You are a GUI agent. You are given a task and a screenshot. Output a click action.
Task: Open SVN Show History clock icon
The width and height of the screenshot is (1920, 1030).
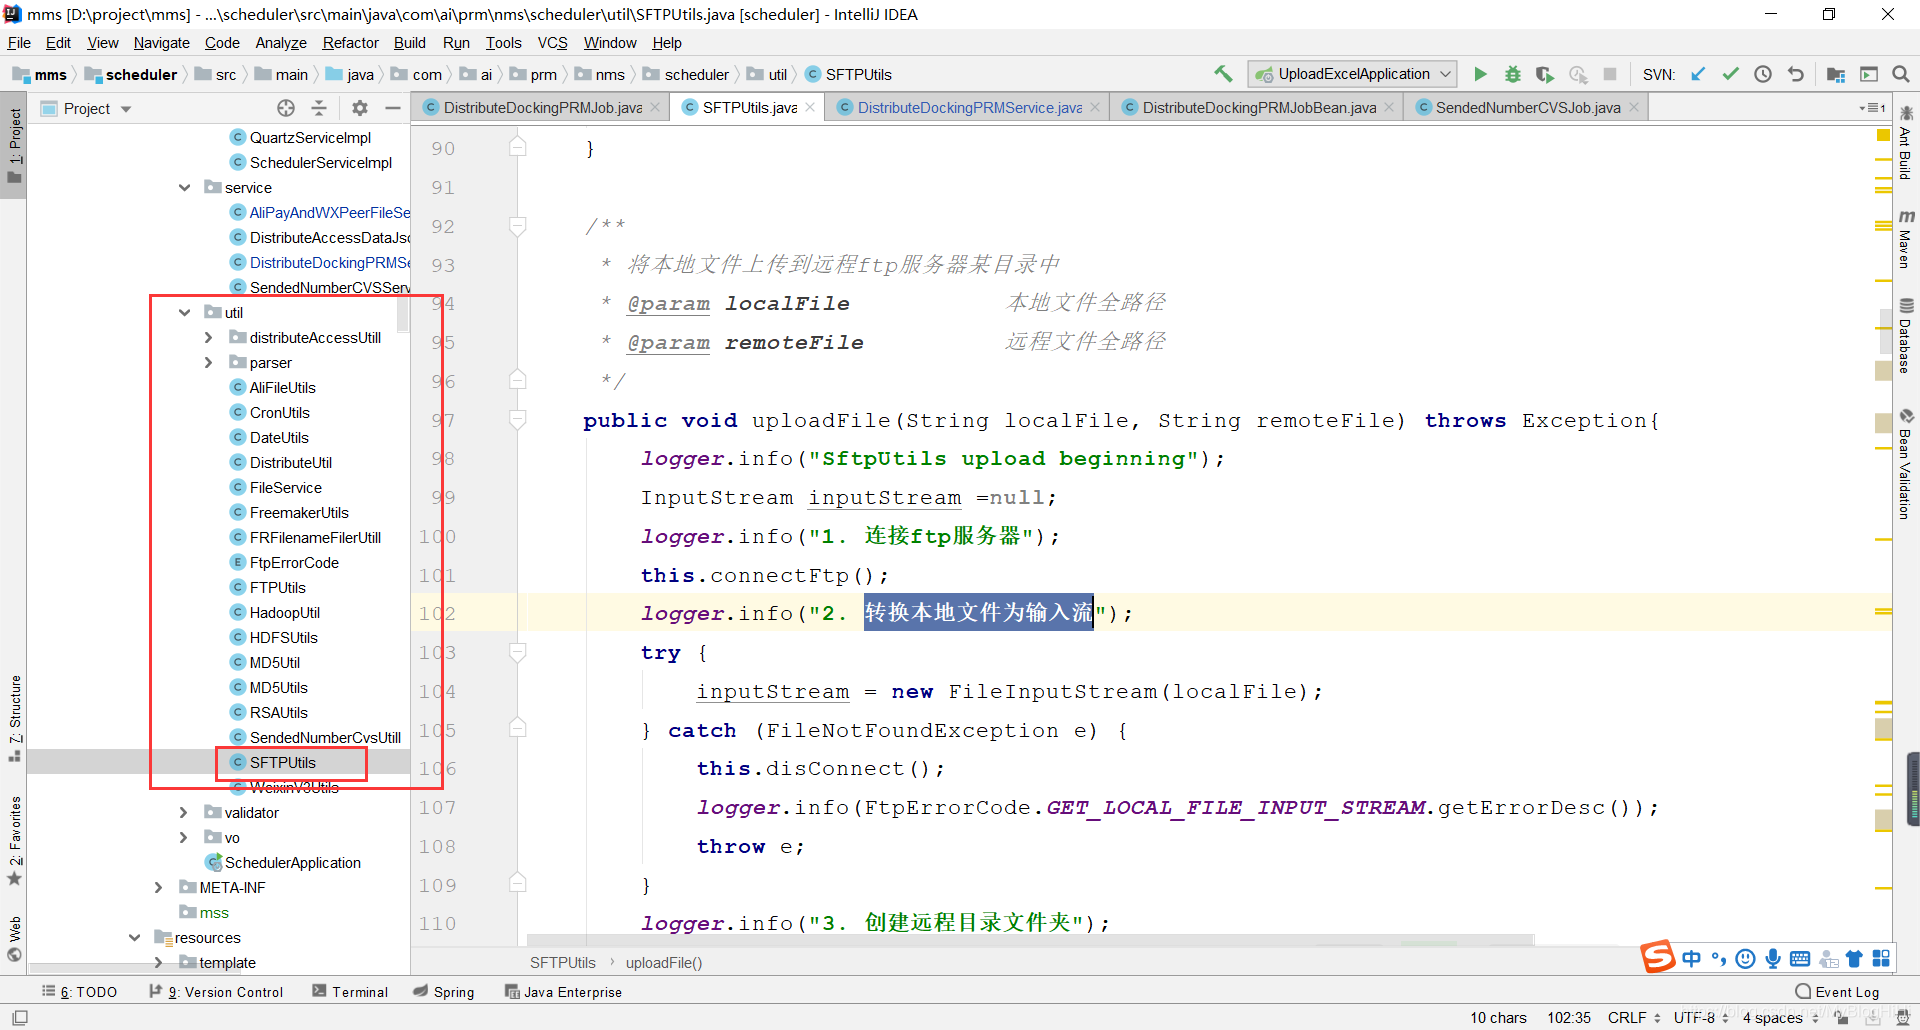point(1763,74)
